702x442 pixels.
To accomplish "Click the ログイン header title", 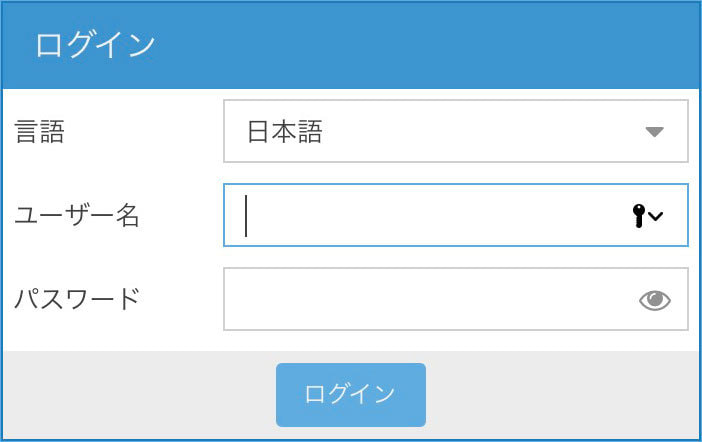I will 95,45.
